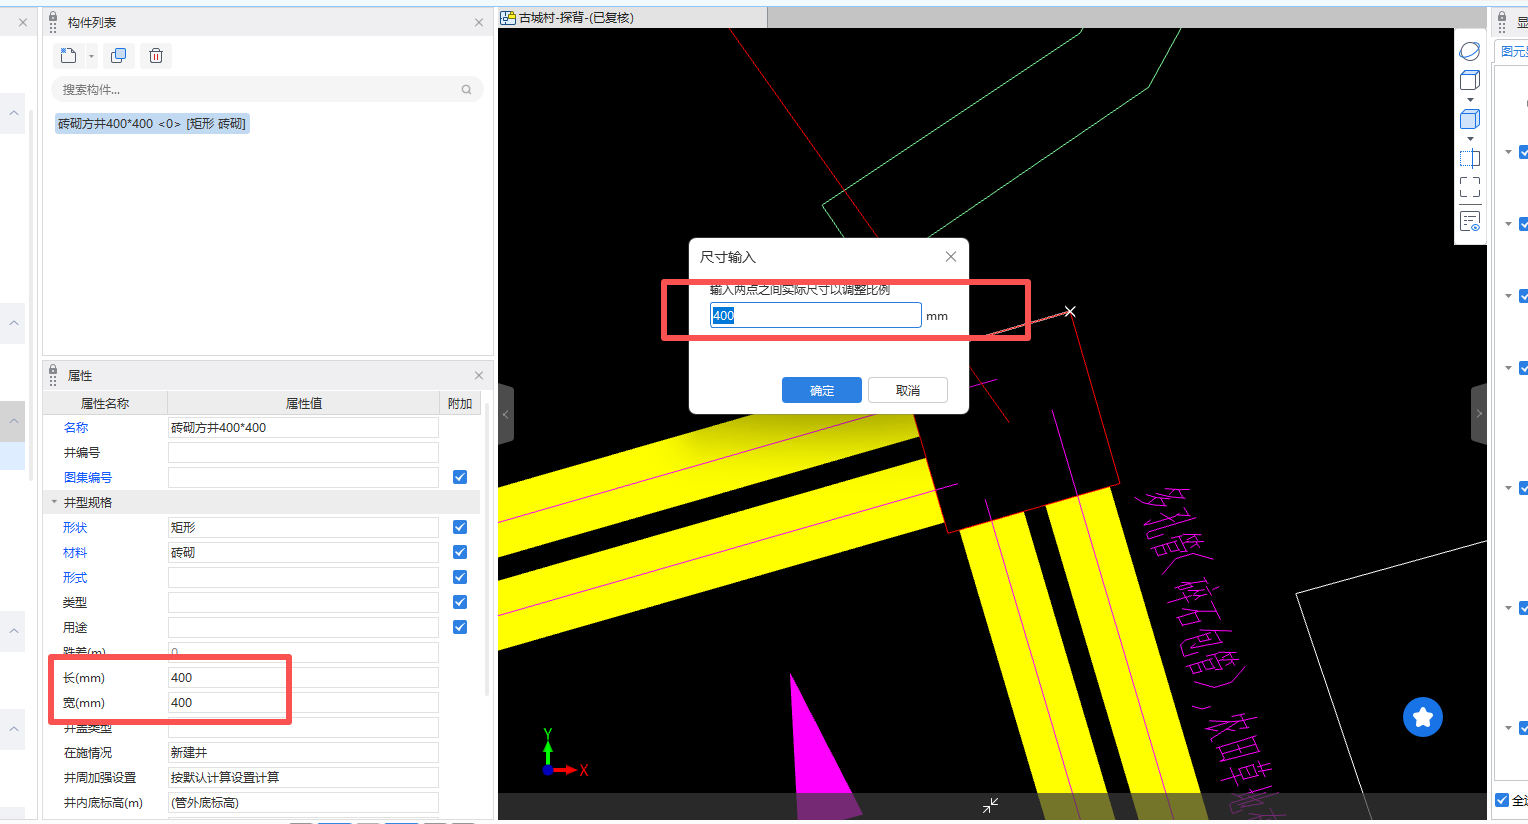
Task: Click the orbit view icon
Action: tap(1469, 51)
